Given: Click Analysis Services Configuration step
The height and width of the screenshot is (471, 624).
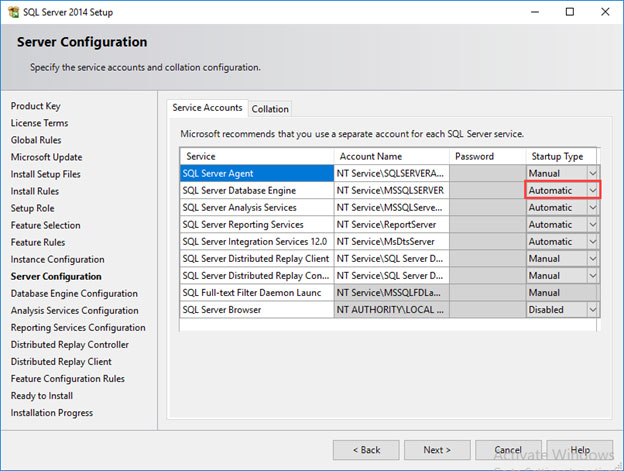Looking at the screenshot, I should point(74,311).
